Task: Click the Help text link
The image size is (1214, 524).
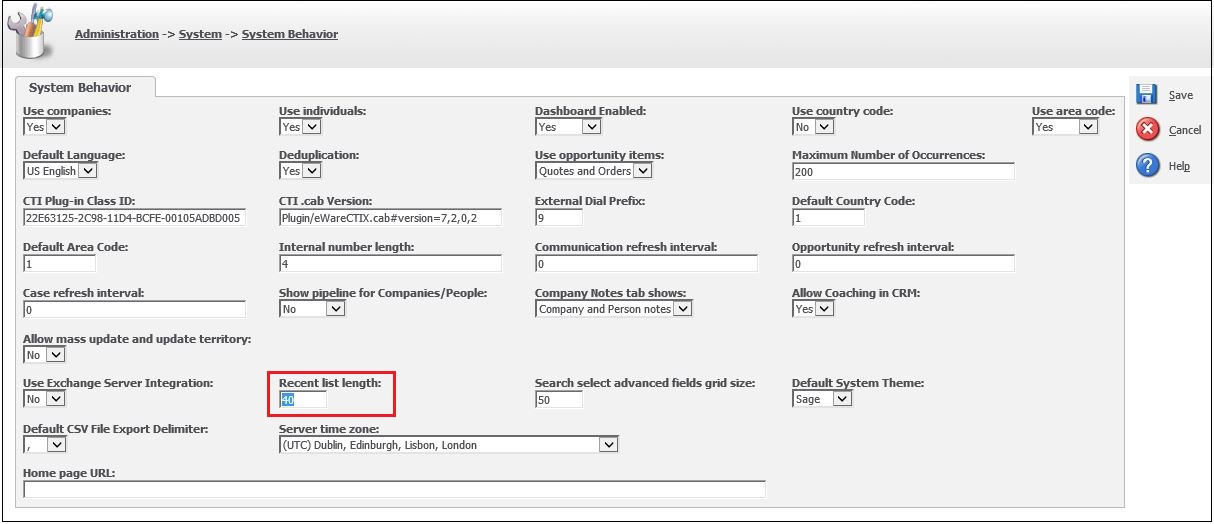Action: 1179,166
